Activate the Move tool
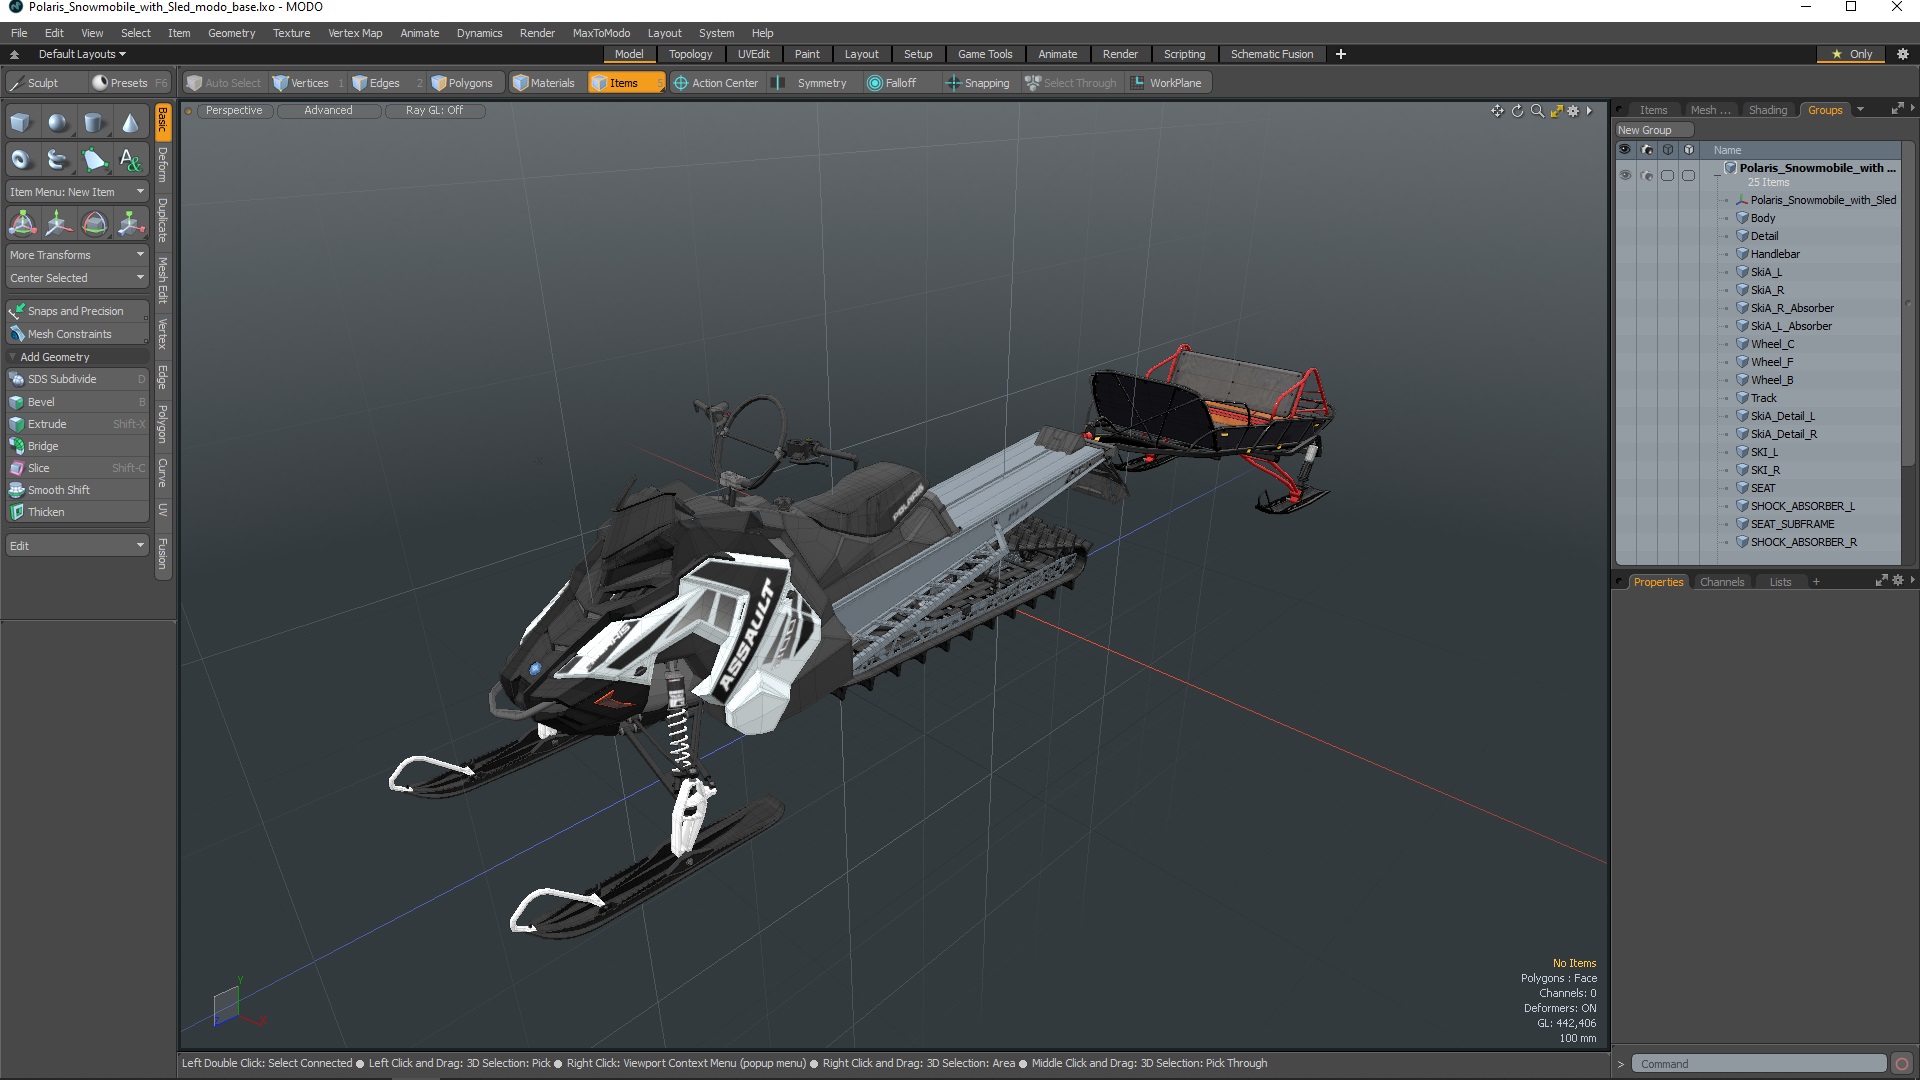1920x1080 pixels. coord(58,224)
